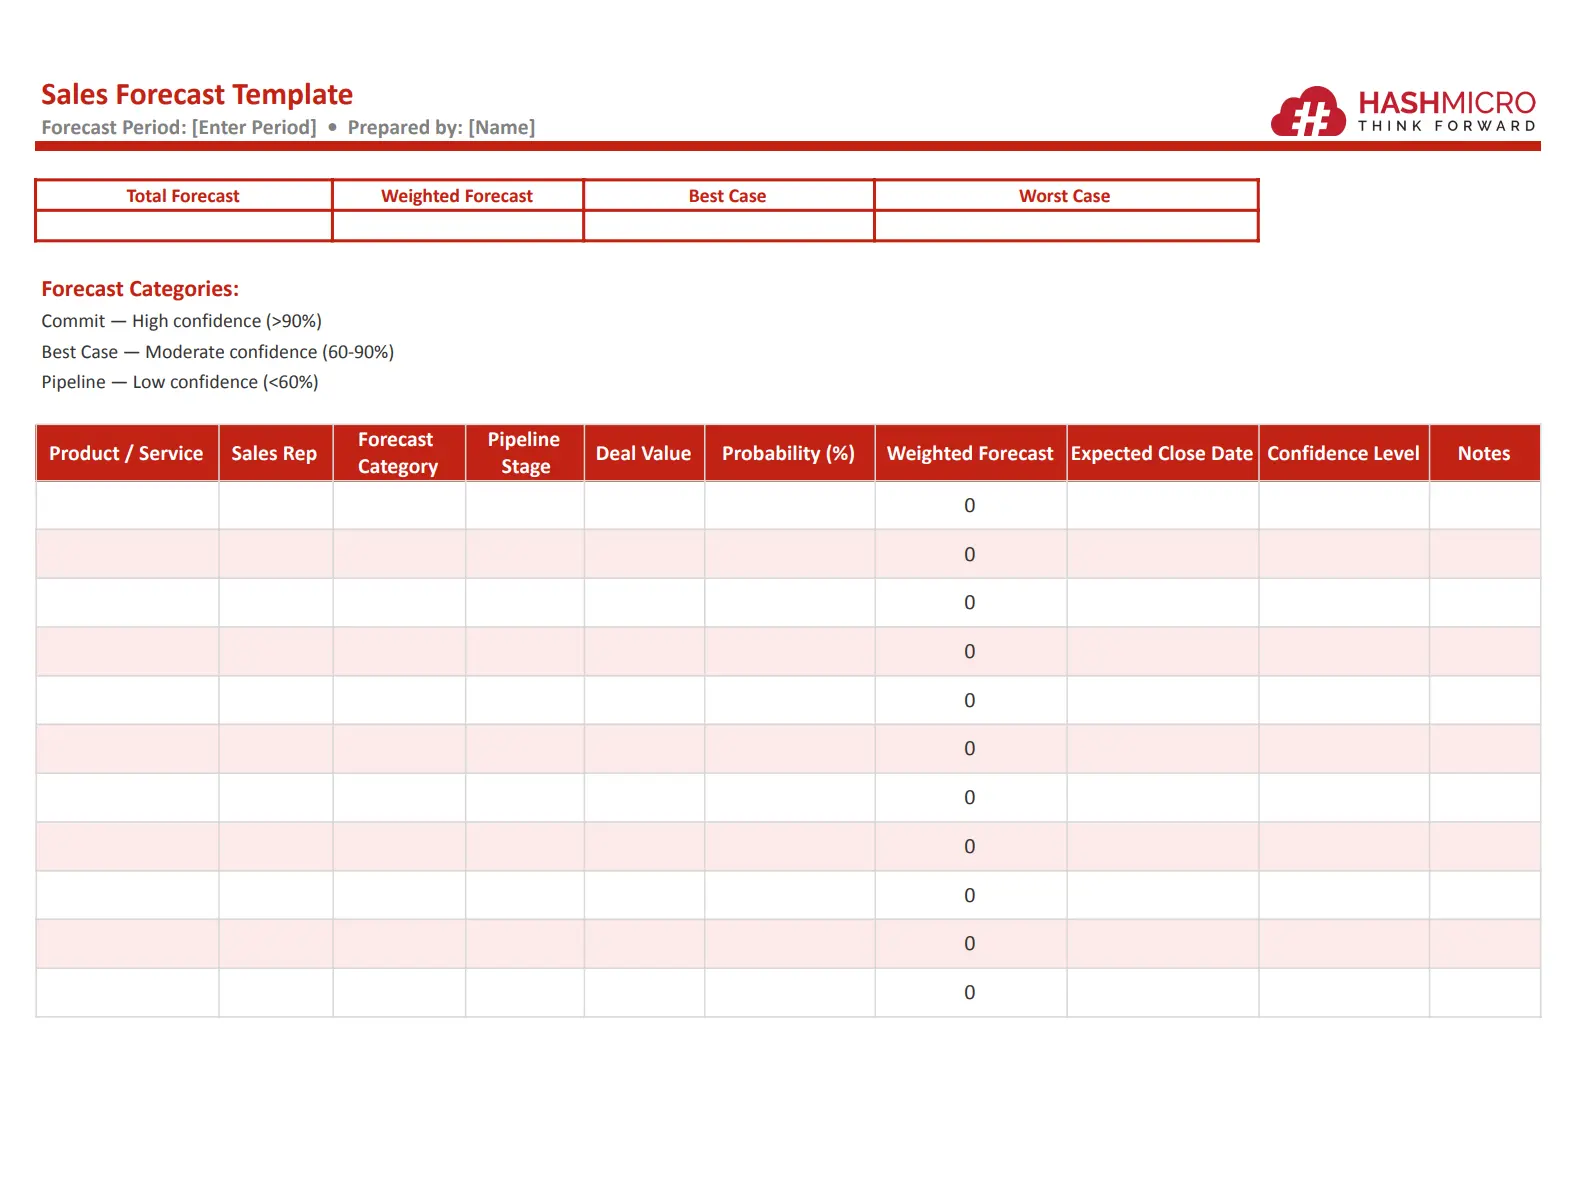Screen dimensions: 1578x1182
Task: Select the empty cell under Total Forecast
Action: [x=184, y=226]
